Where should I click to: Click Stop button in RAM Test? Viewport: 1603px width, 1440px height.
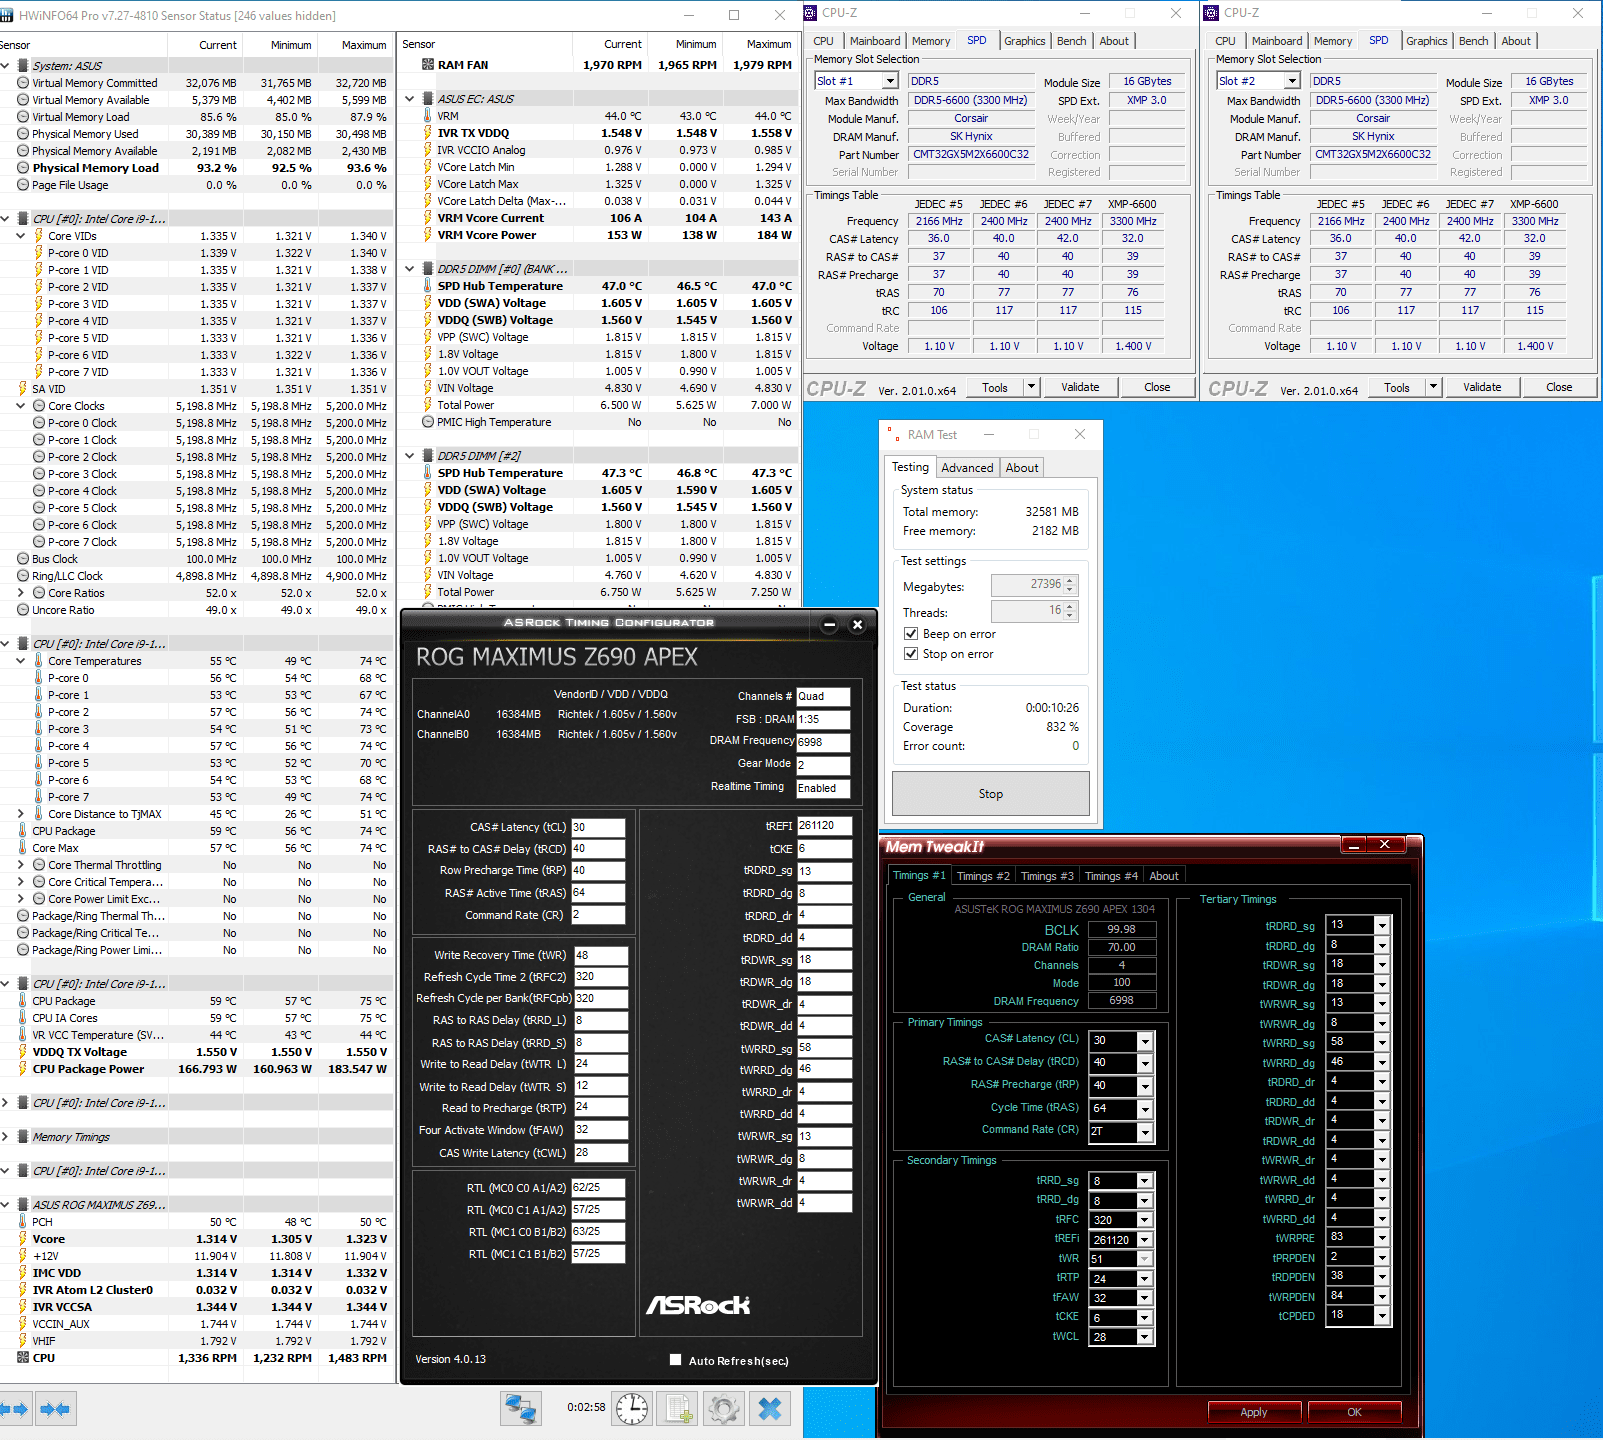click(x=991, y=794)
